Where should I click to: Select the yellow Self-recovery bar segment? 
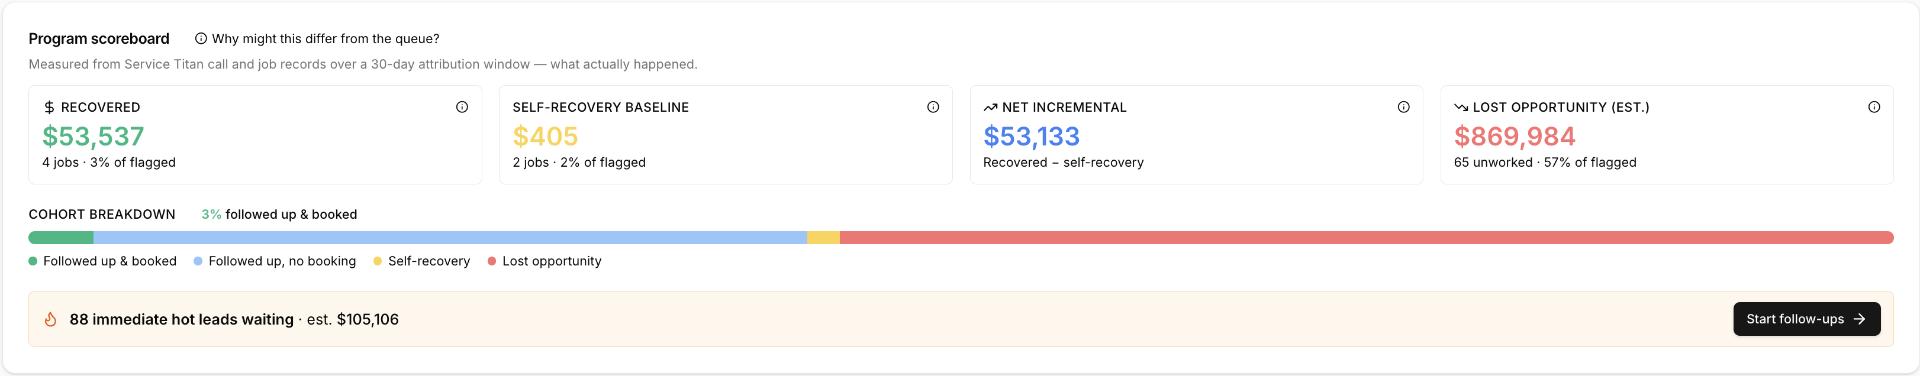coord(823,238)
